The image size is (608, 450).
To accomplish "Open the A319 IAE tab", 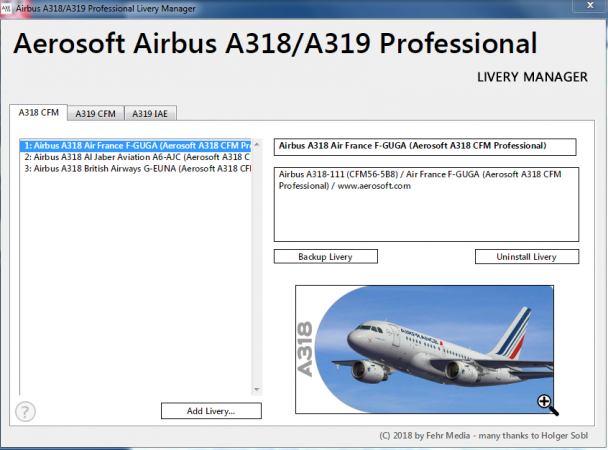I will coord(150,114).
